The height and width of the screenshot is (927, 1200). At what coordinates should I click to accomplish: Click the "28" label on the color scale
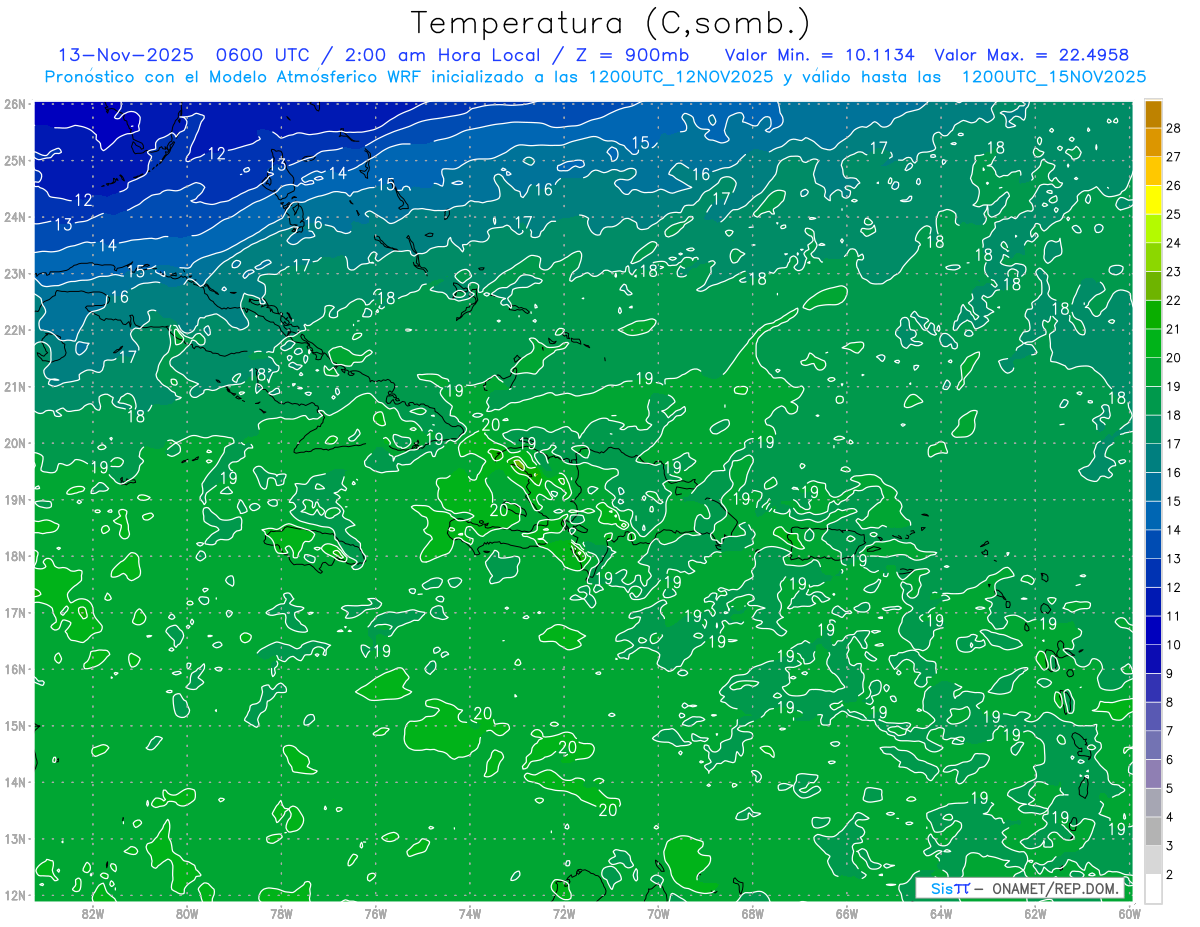point(1174,127)
